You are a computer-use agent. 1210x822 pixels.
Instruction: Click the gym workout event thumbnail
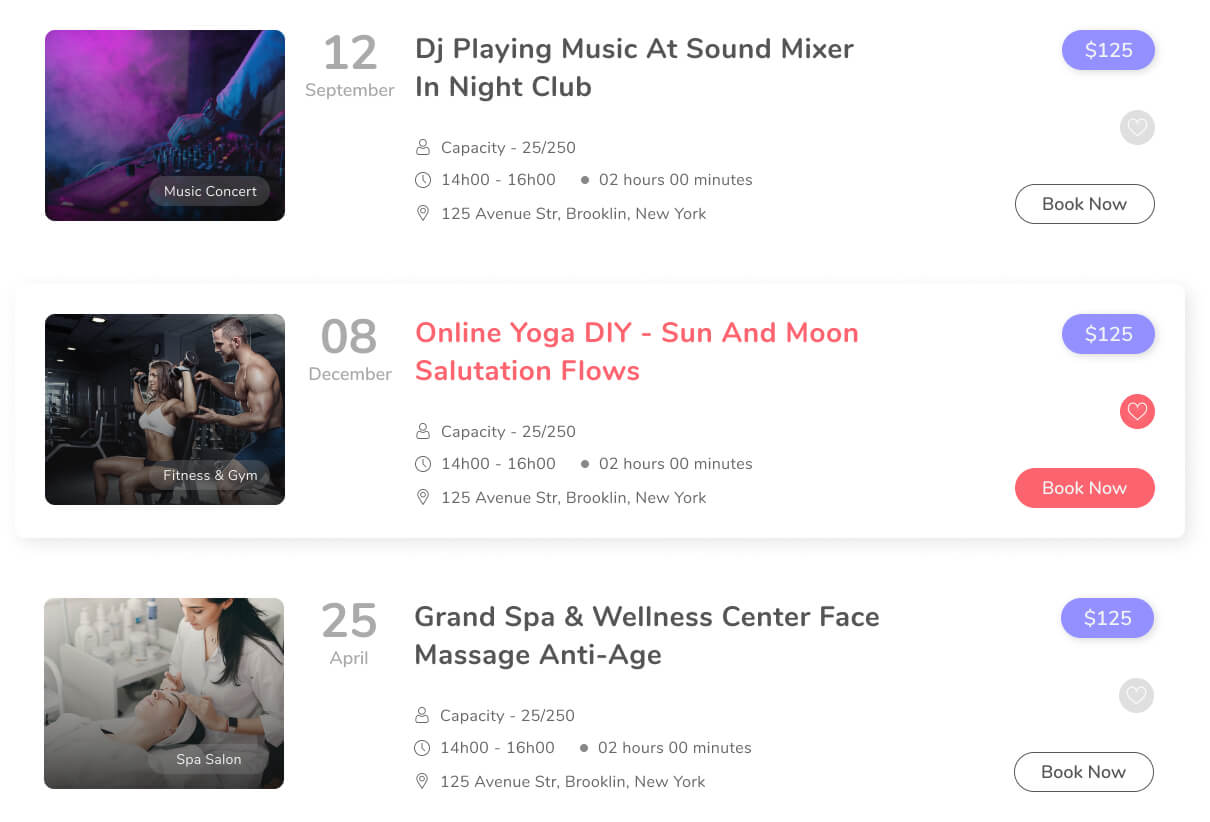click(165, 395)
